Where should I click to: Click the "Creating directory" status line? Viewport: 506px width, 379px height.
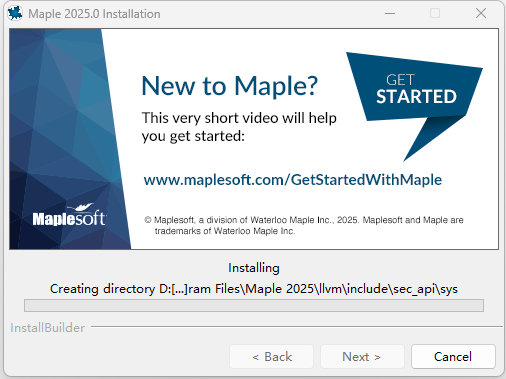click(x=254, y=289)
